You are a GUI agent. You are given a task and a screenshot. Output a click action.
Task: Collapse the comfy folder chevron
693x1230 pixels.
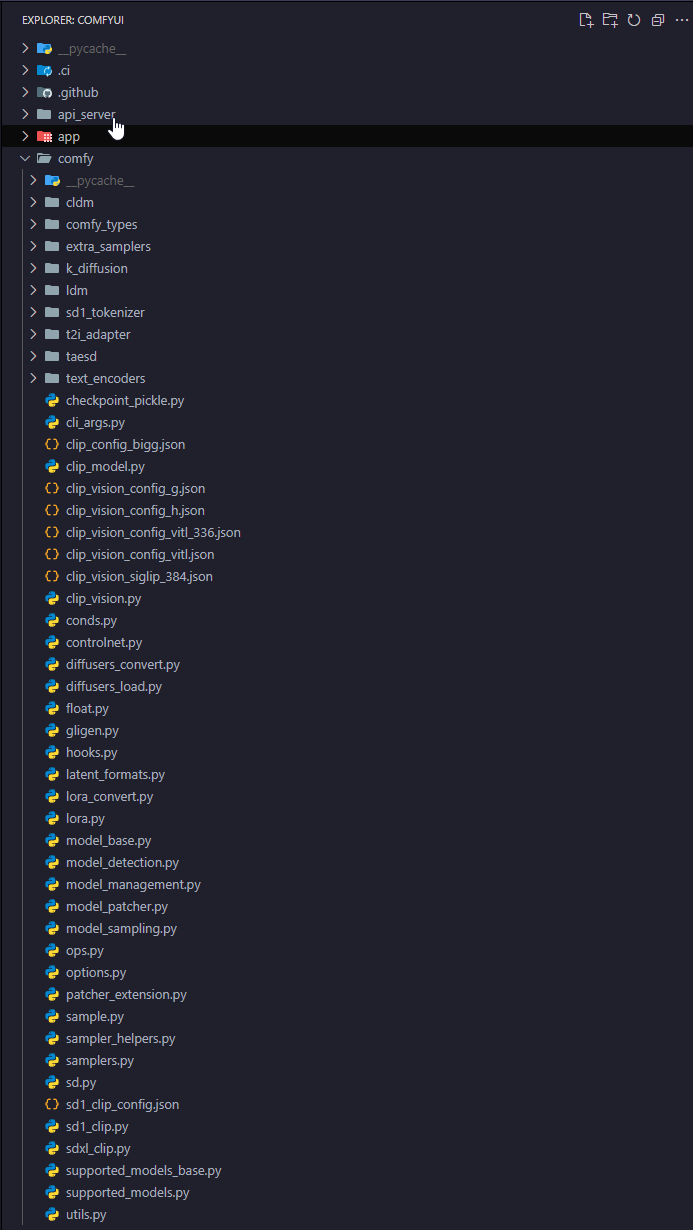[25, 158]
